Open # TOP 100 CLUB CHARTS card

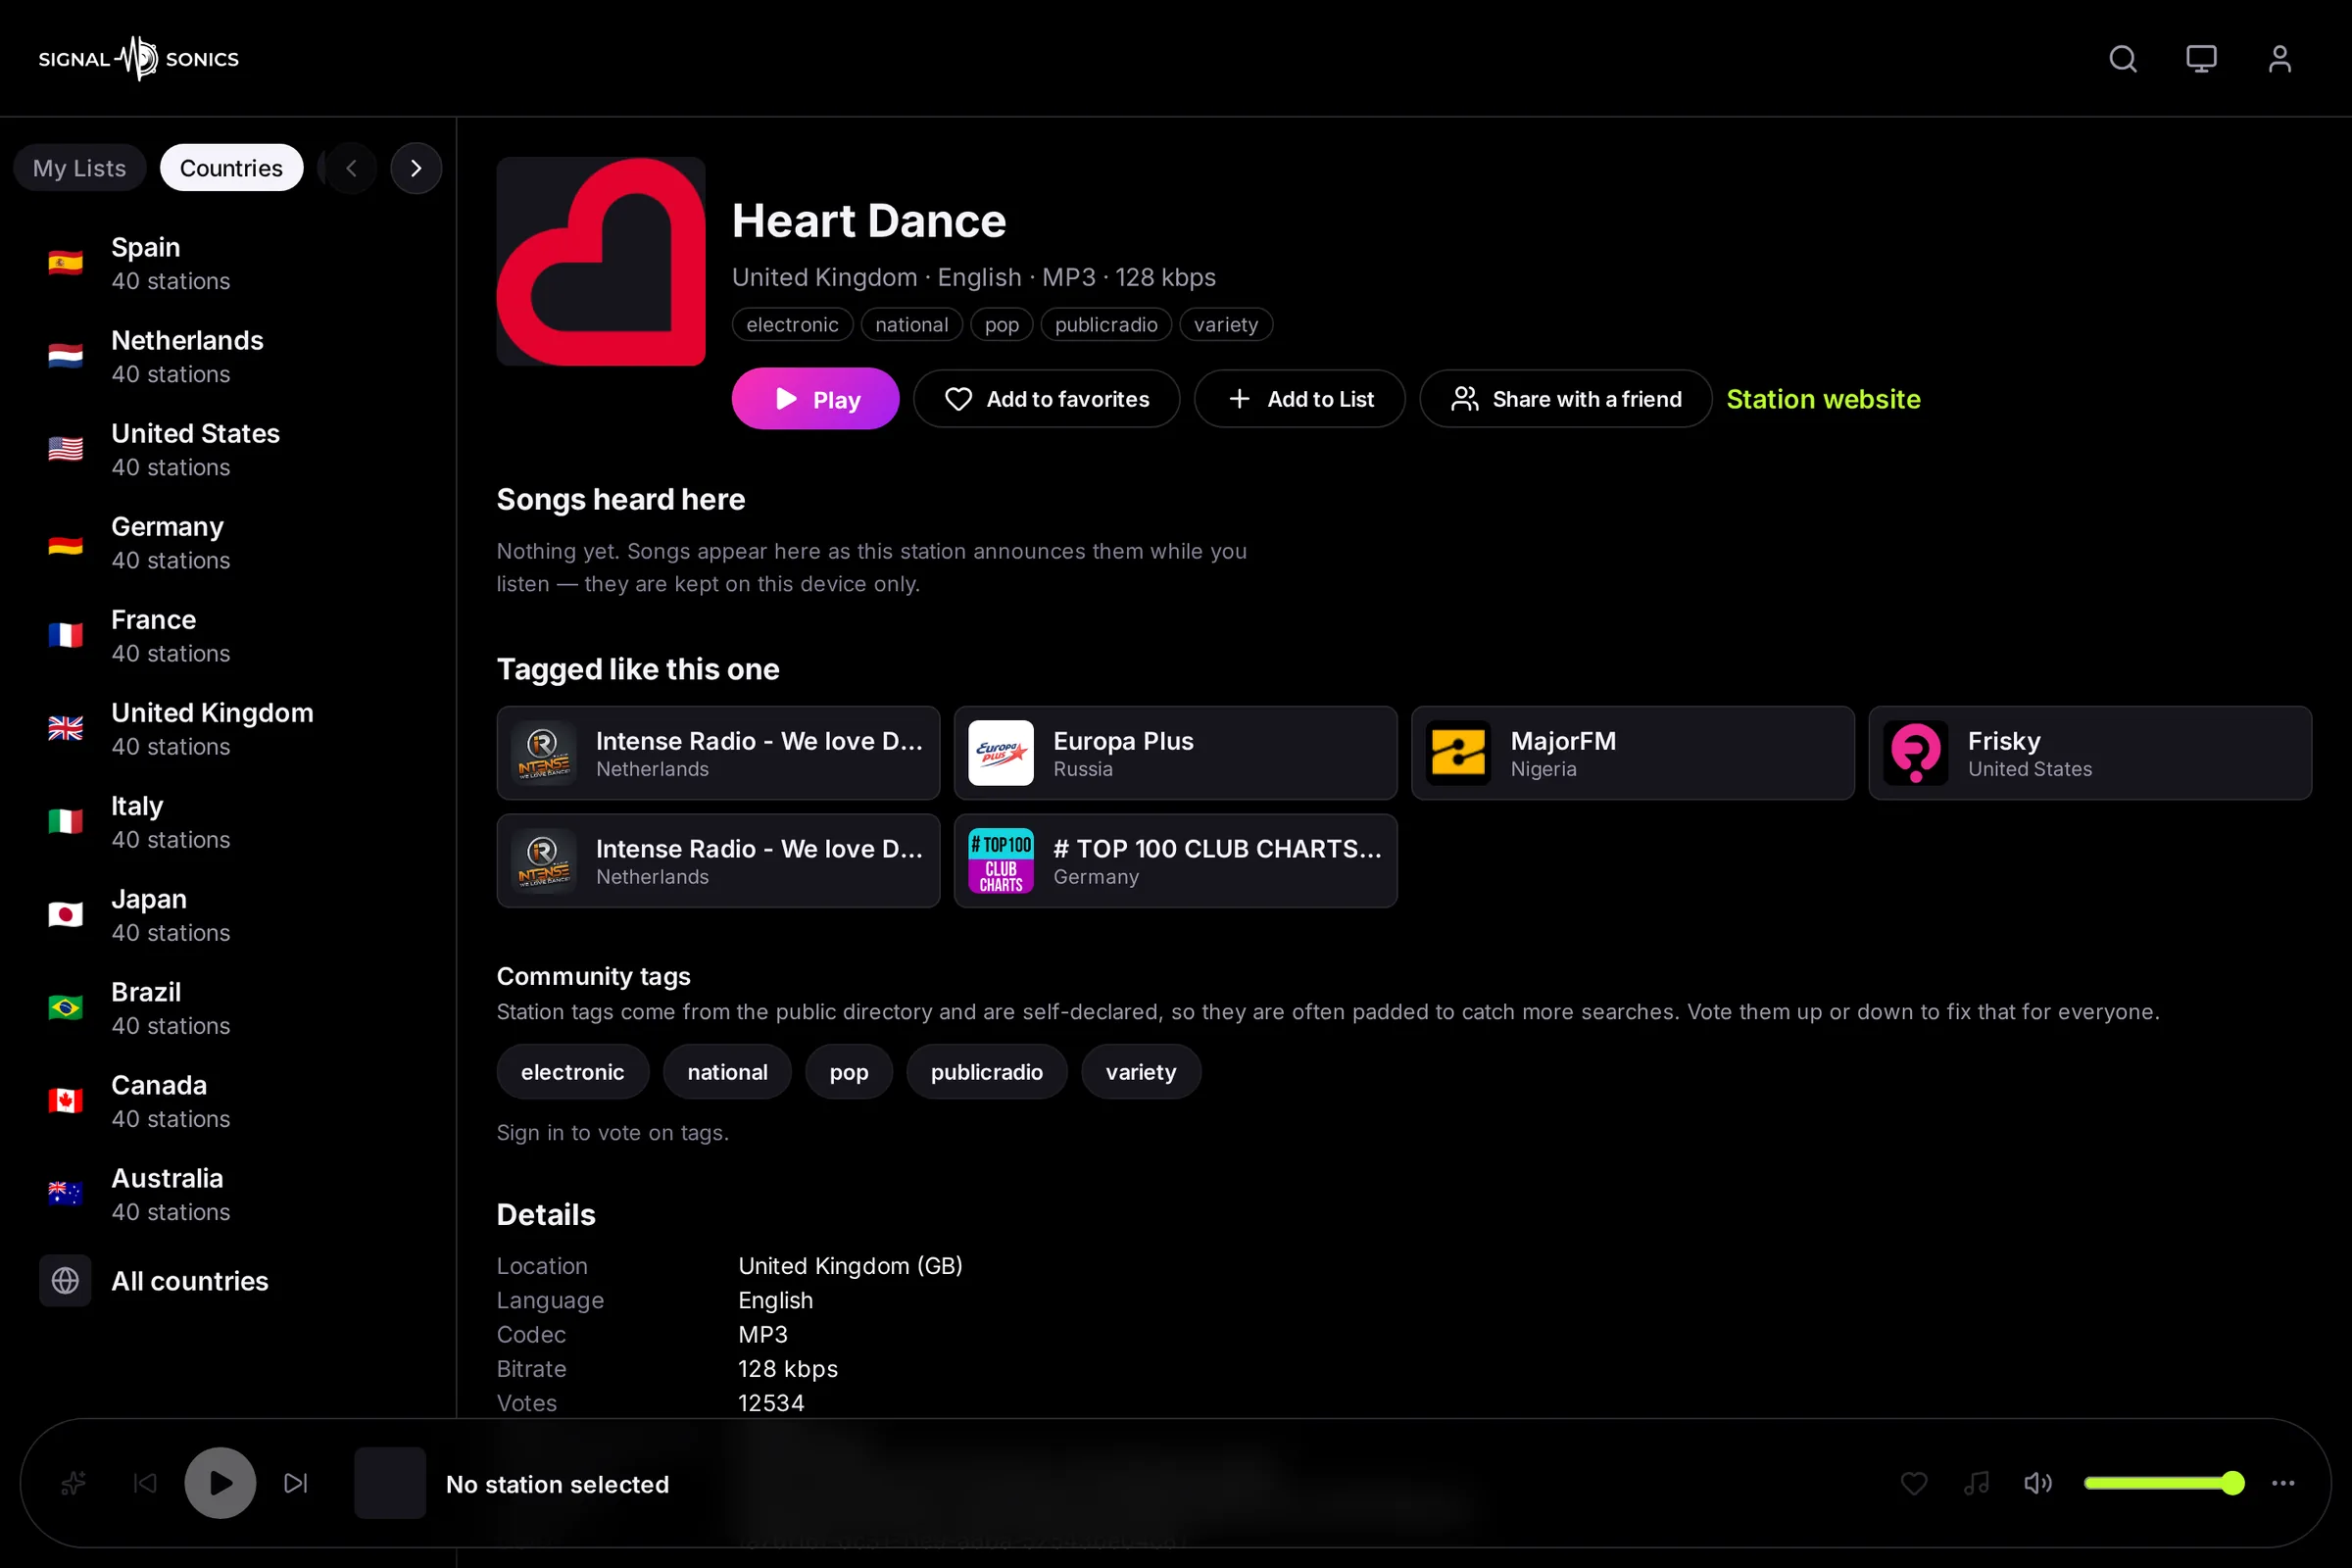pos(1175,861)
